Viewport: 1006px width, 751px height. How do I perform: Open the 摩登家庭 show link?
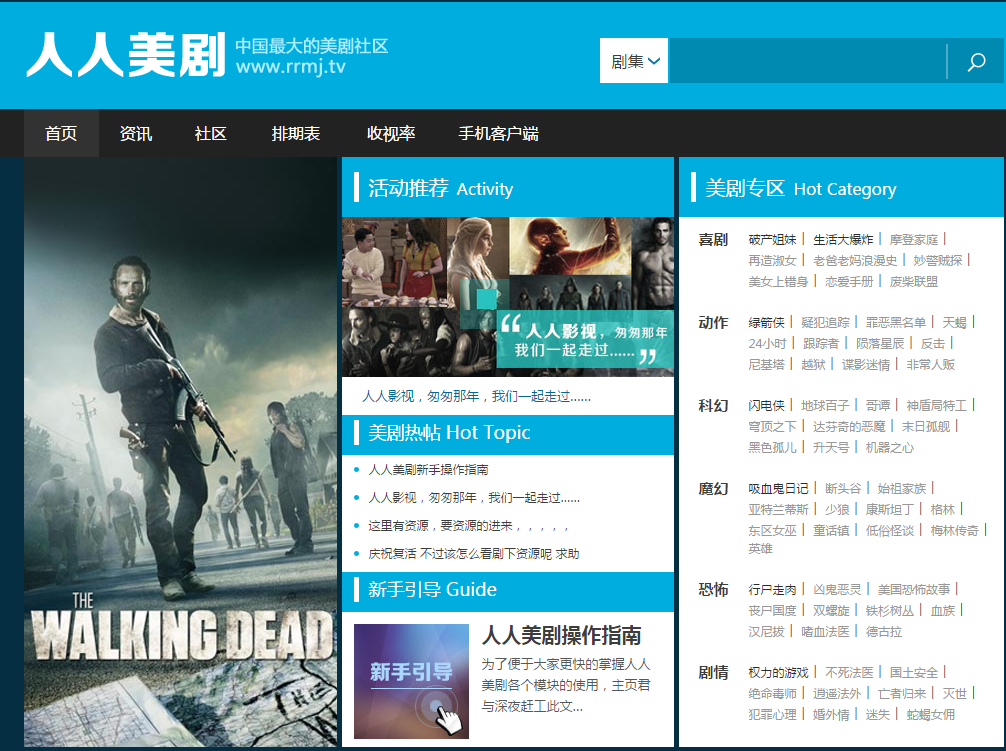pos(914,239)
